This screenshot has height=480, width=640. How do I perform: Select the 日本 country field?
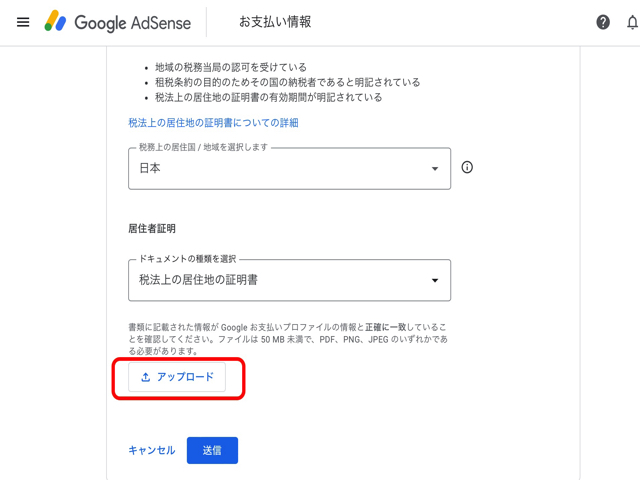[280, 169]
